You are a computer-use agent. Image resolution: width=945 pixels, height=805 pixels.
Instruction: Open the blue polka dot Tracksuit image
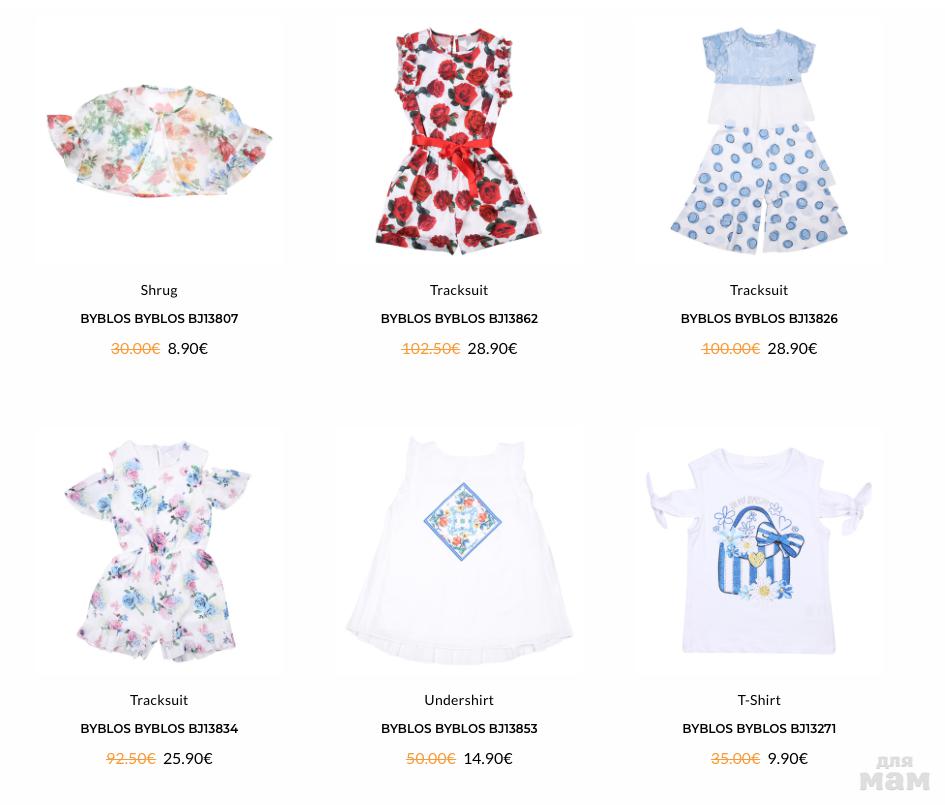pyautogui.click(x=759, y=142)
